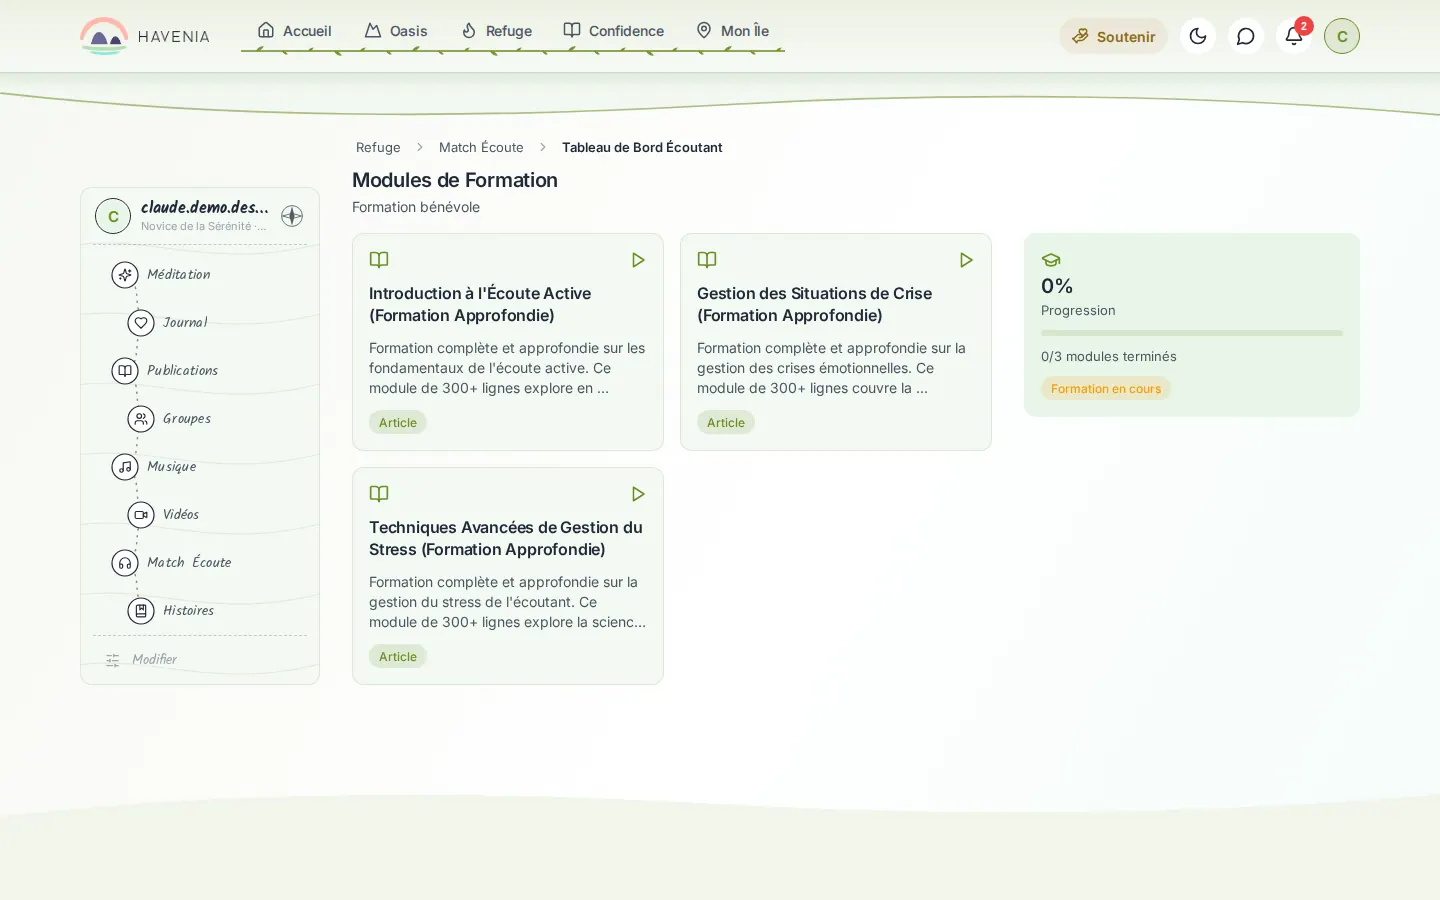Viewport: 1440px width, 900px height.
Task: Click the Modules de Formation heading
Action: click(x=455, y=180)
